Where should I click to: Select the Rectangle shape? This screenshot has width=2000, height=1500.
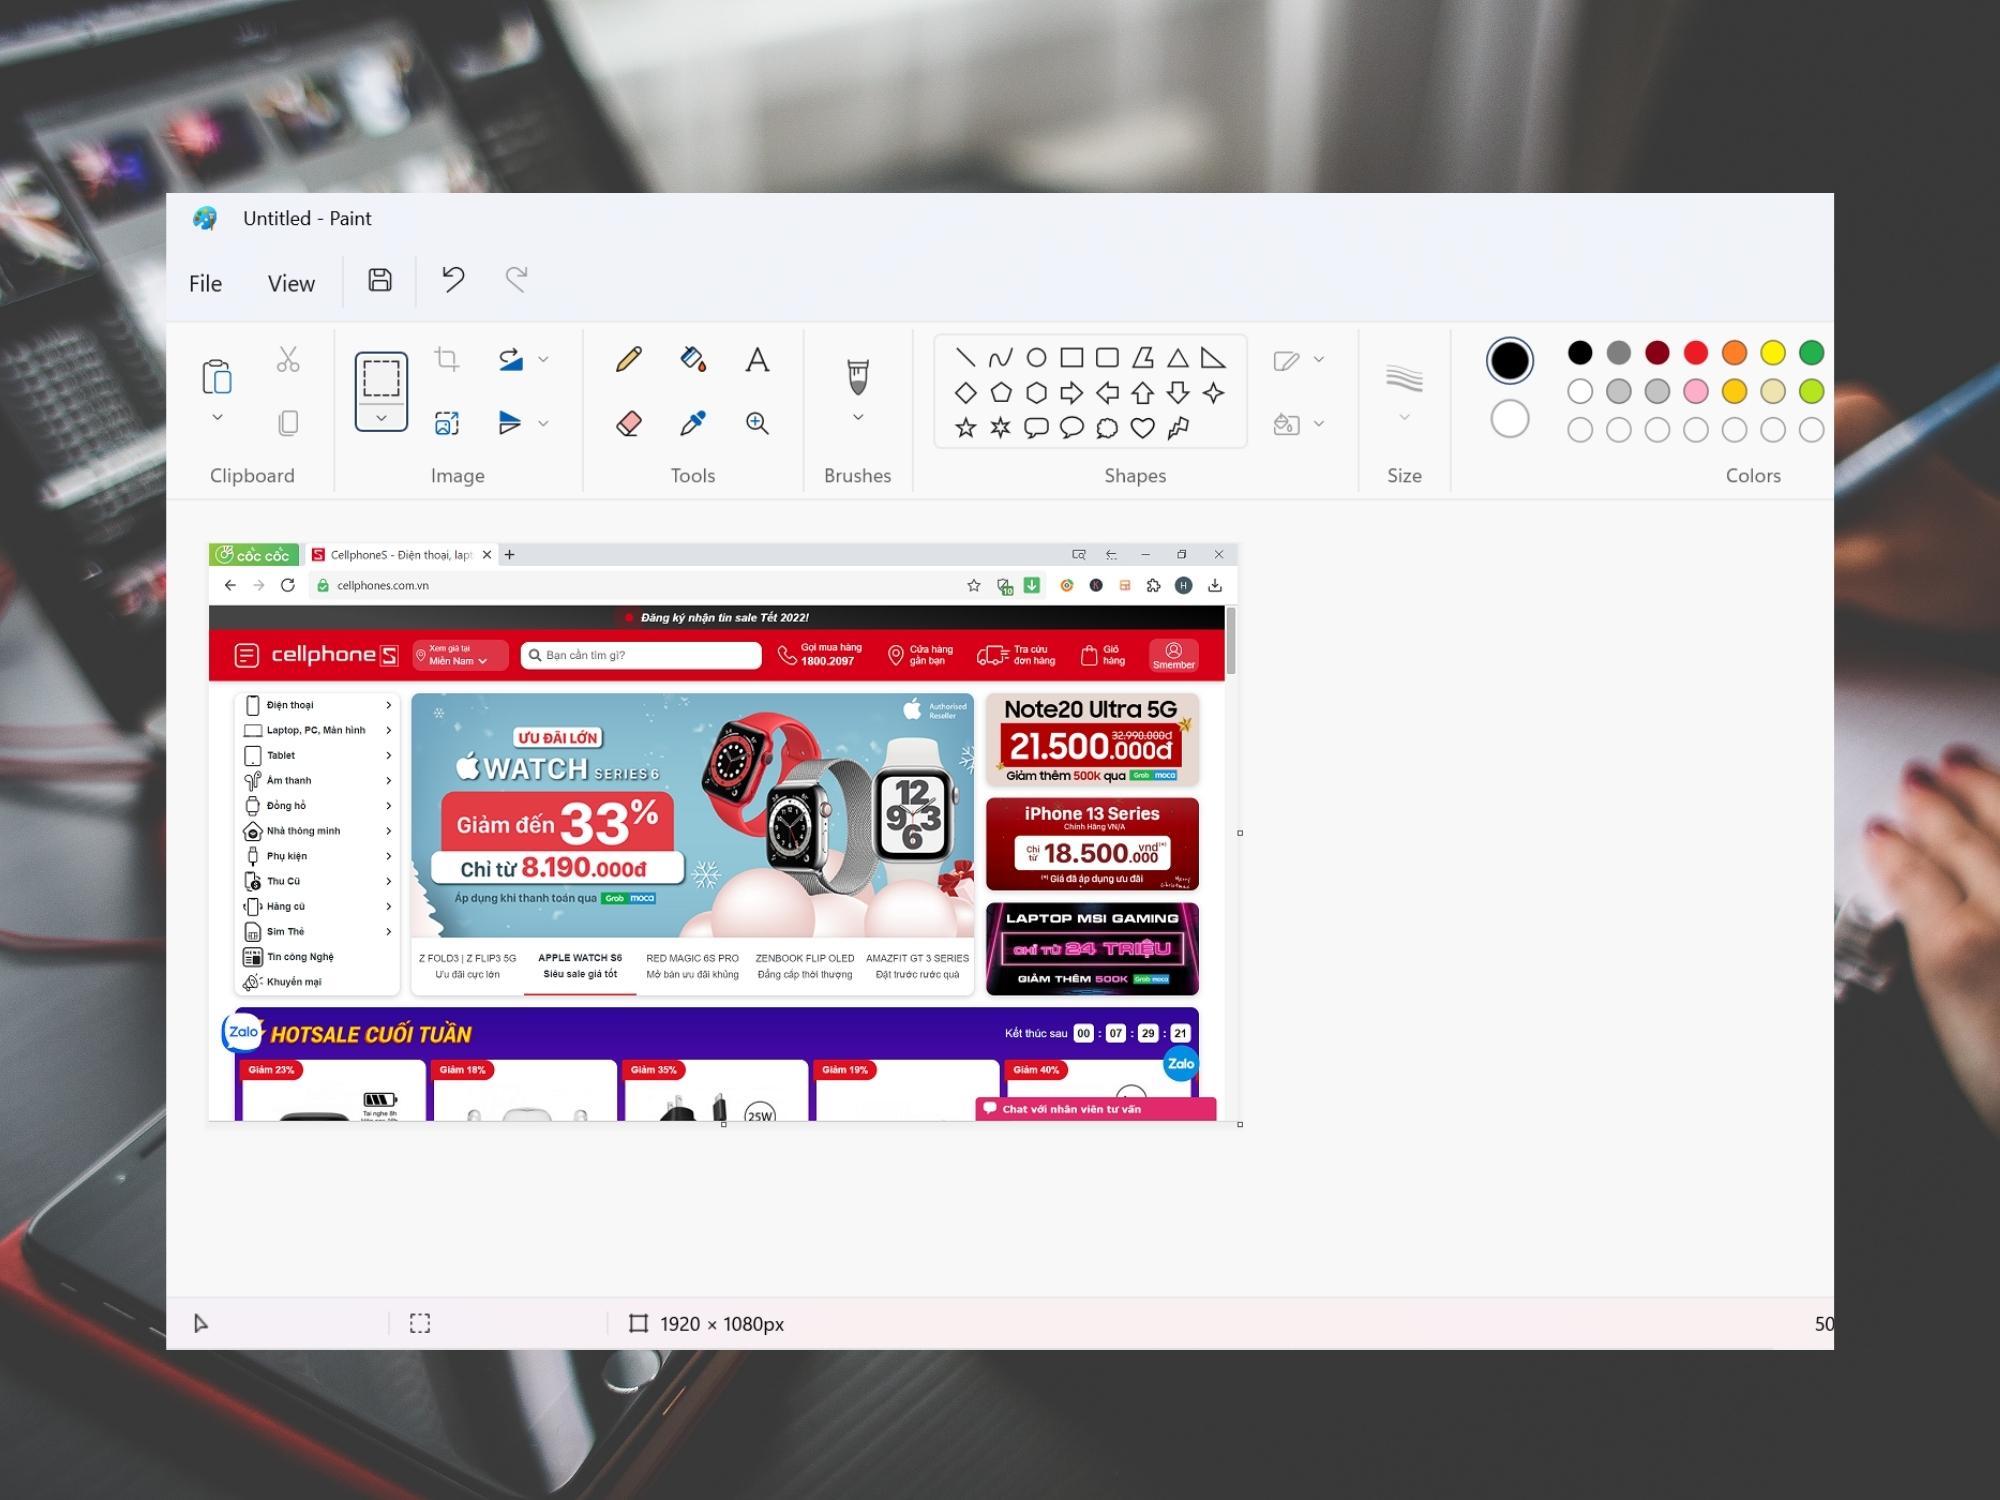click(x=1071, y=357)
